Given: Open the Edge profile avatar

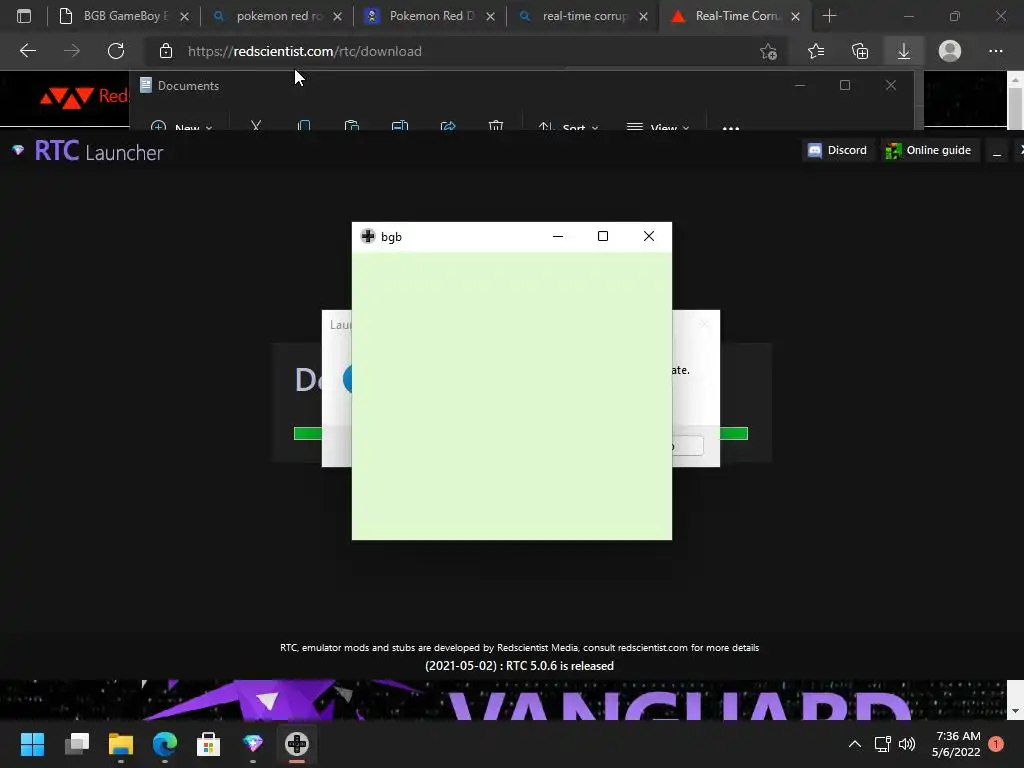Looking at the screenshot, I should (950, 51).
